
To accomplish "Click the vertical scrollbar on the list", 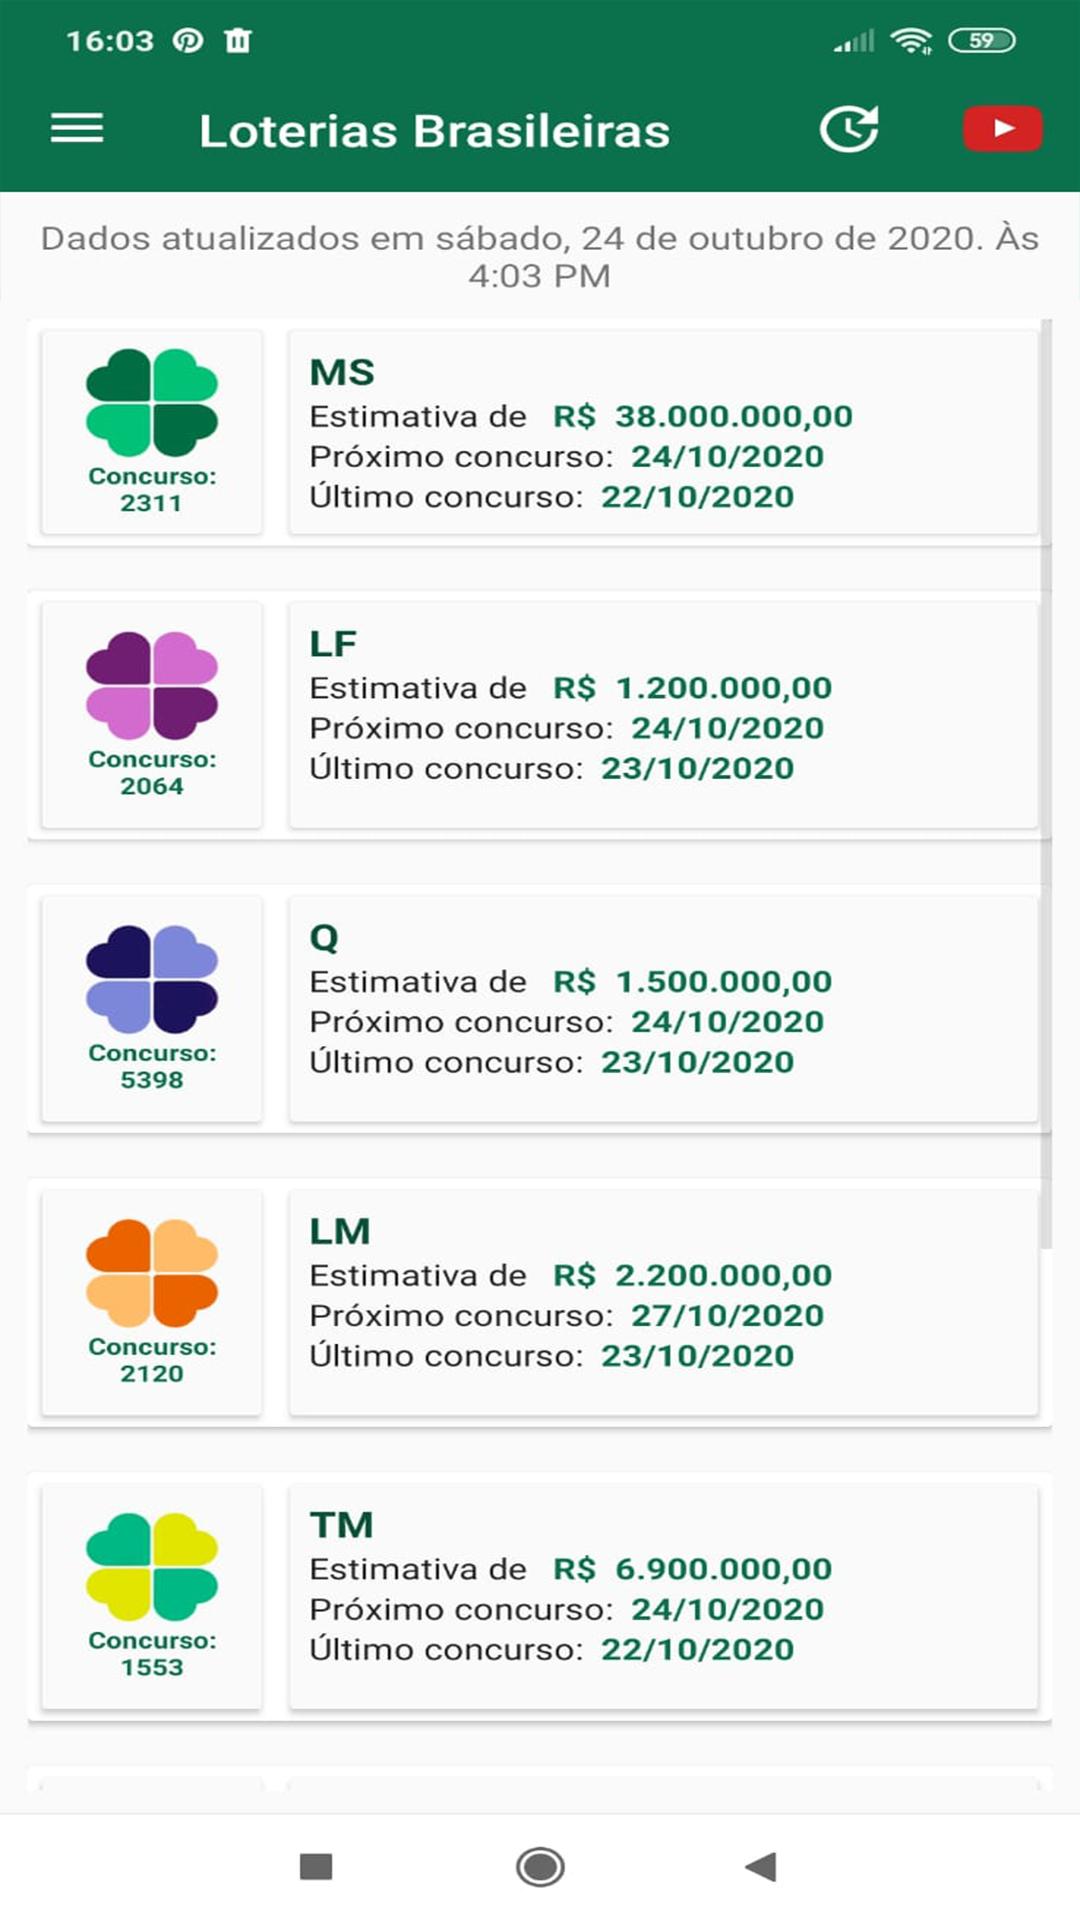I will coord(1046,784).
